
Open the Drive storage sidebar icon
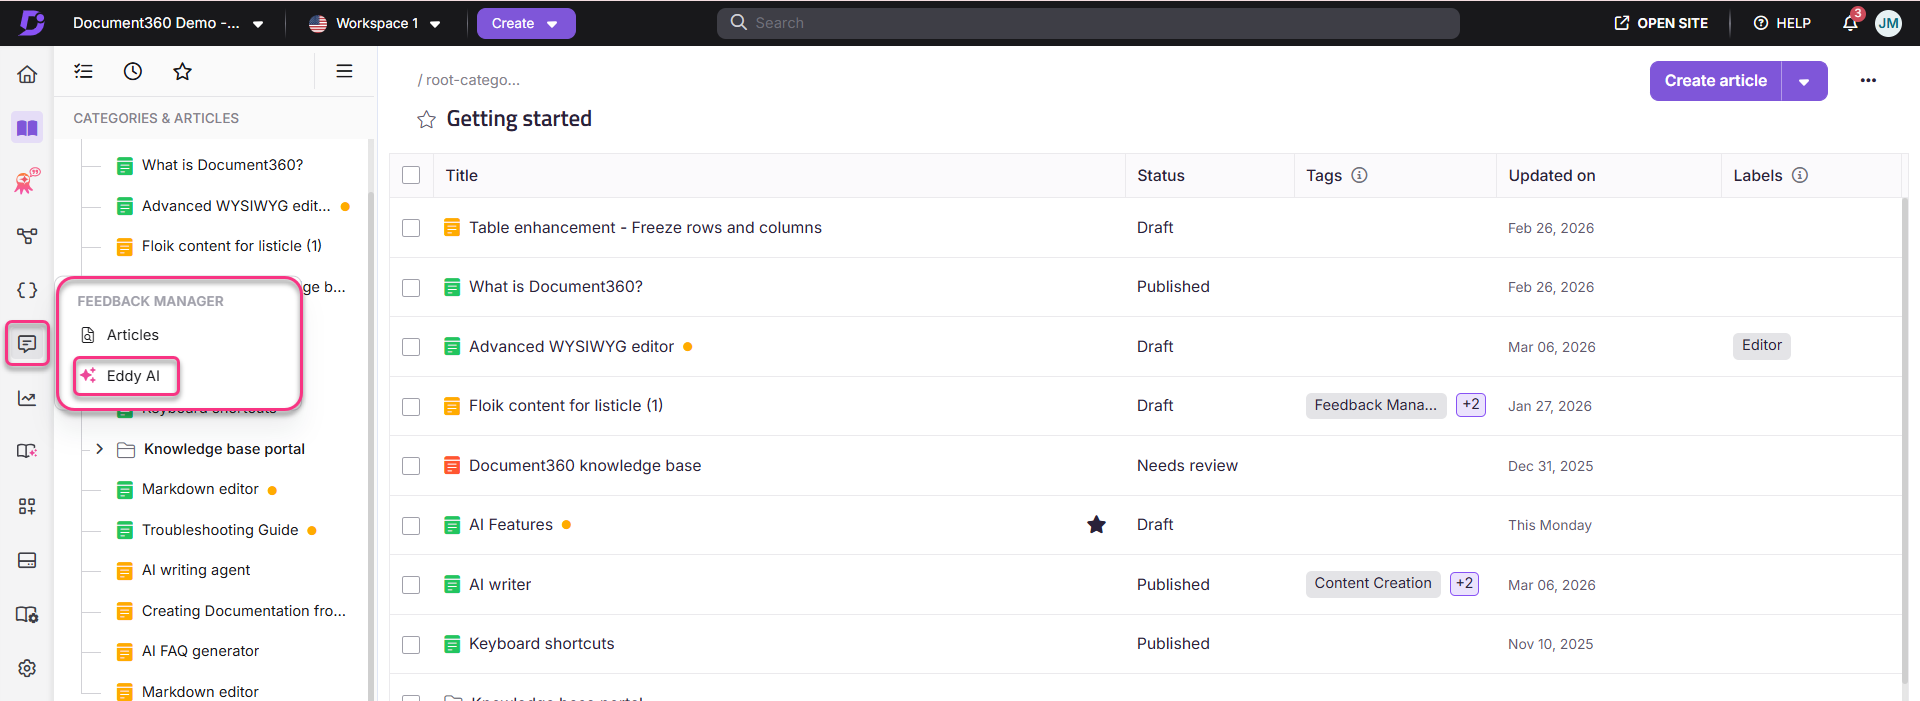[x=27, y=560]
